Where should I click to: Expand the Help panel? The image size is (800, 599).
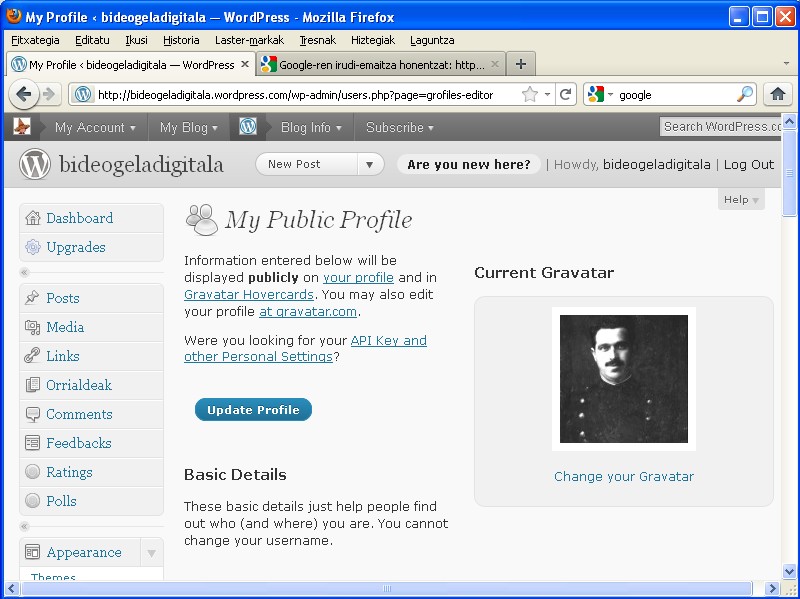coord(741,199)
